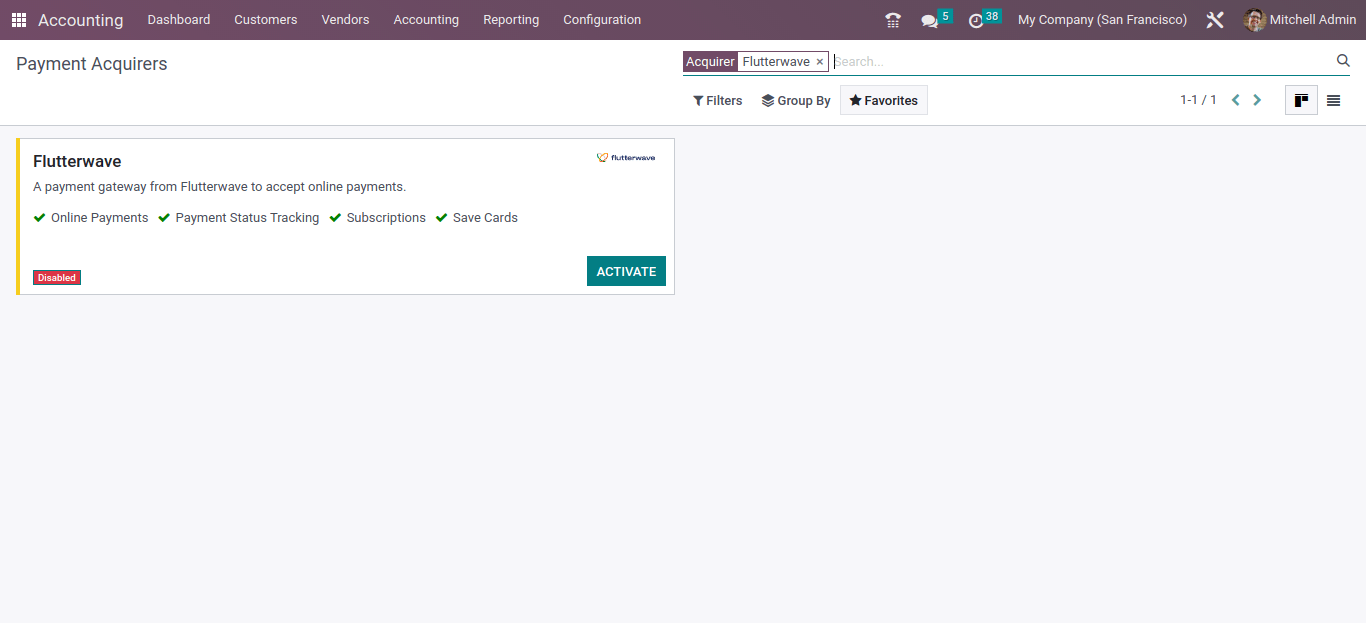Open the apps grid menu icon
Screen dimensions: 1366x623
click(19, 20)
